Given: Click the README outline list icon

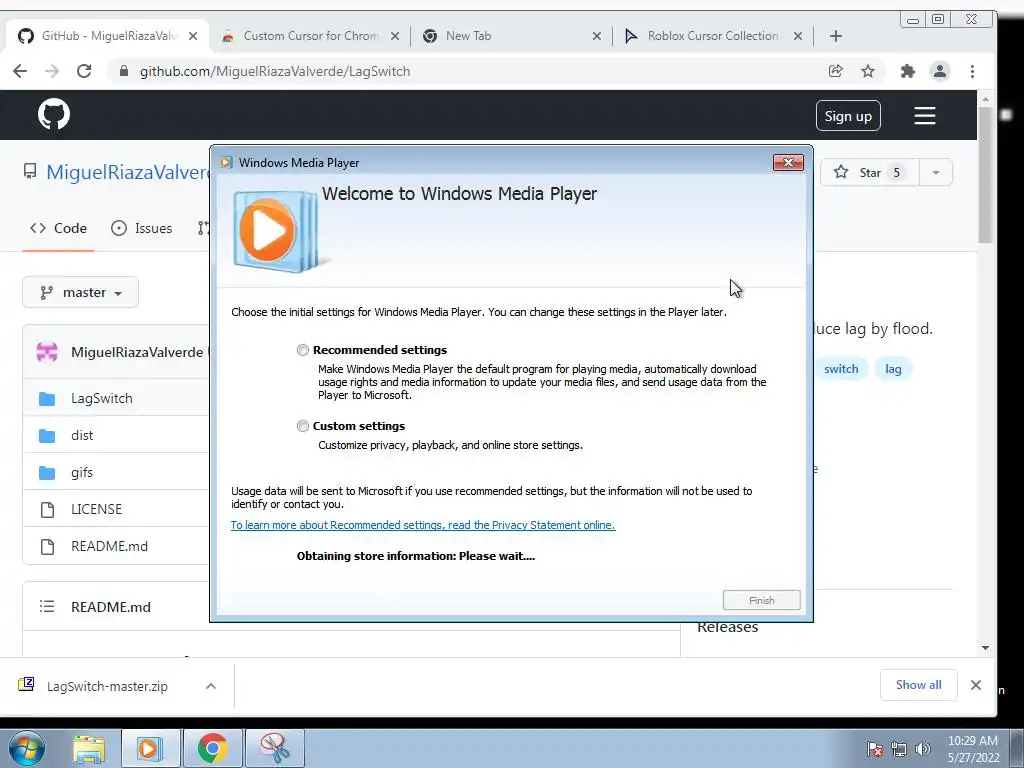Looking at the screenshot, I should pyautogui.click(x=46, y=607).
